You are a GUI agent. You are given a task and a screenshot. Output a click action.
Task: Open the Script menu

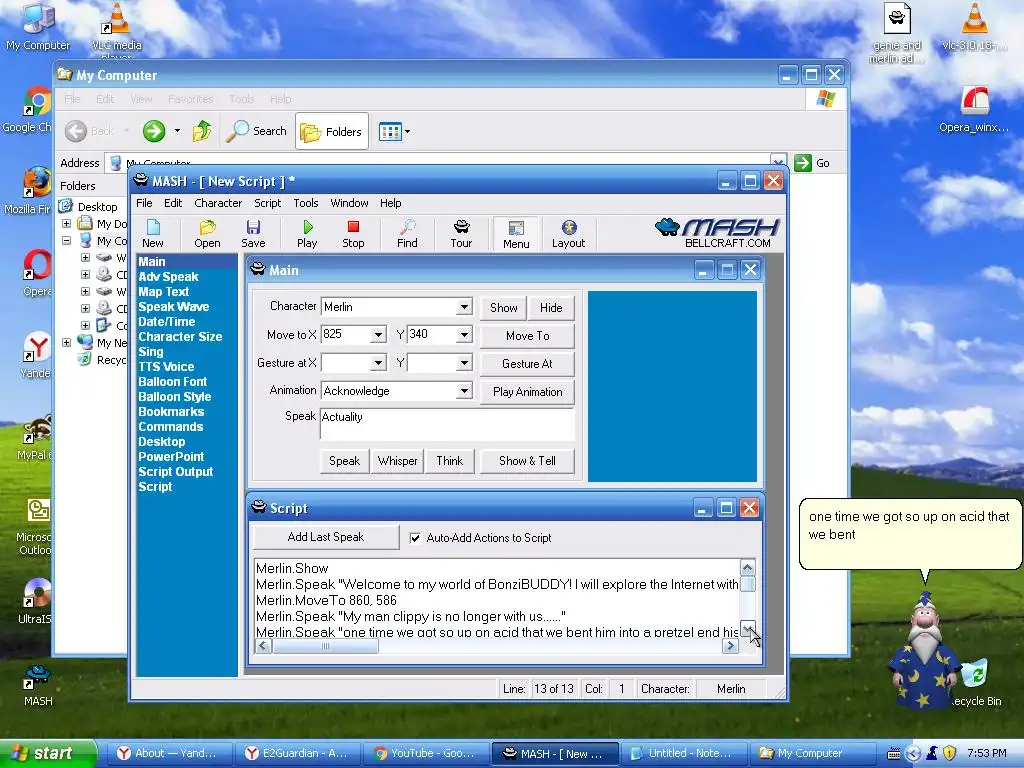coord(268,203)
